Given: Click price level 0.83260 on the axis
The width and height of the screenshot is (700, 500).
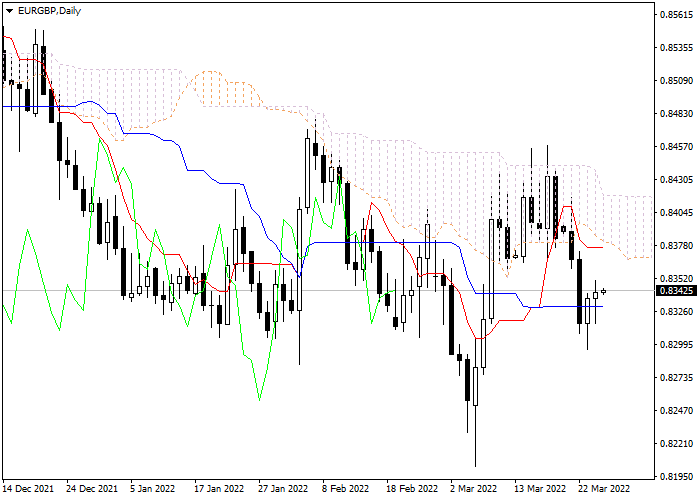Looking at the screenshot, I should point(676,311).
